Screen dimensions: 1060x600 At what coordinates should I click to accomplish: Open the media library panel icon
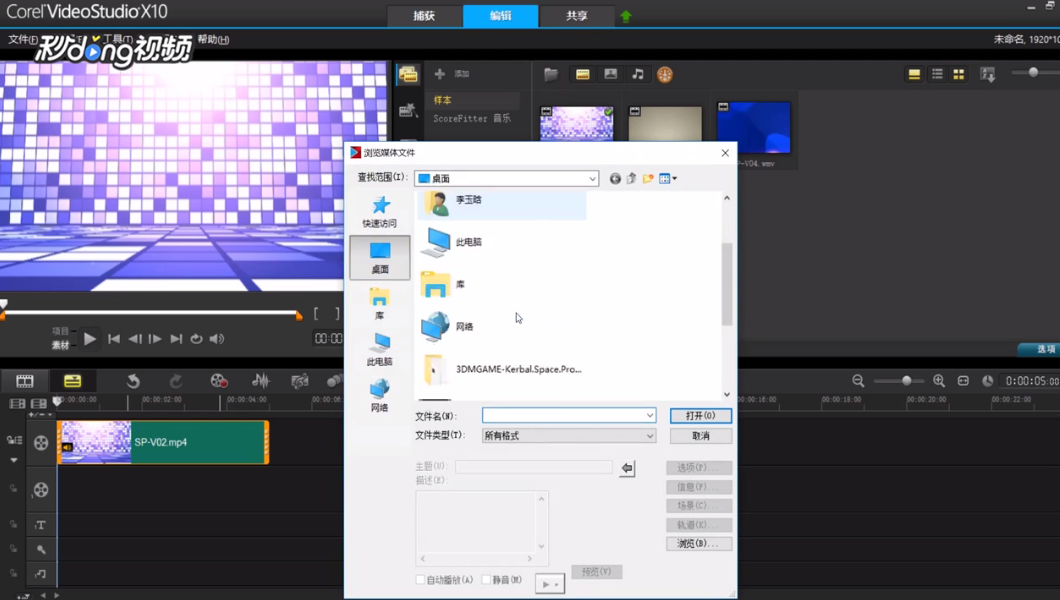408,74
